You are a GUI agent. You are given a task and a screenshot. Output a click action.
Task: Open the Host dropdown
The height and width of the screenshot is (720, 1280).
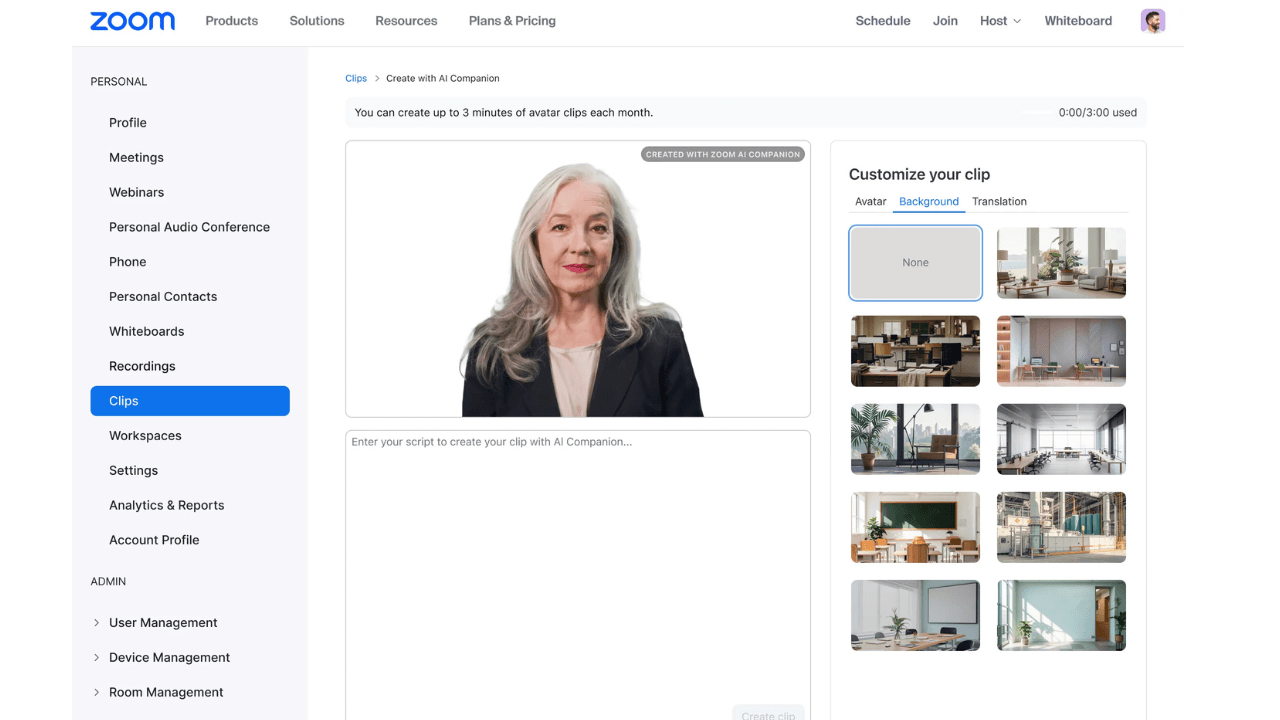[x=999, y=20]
